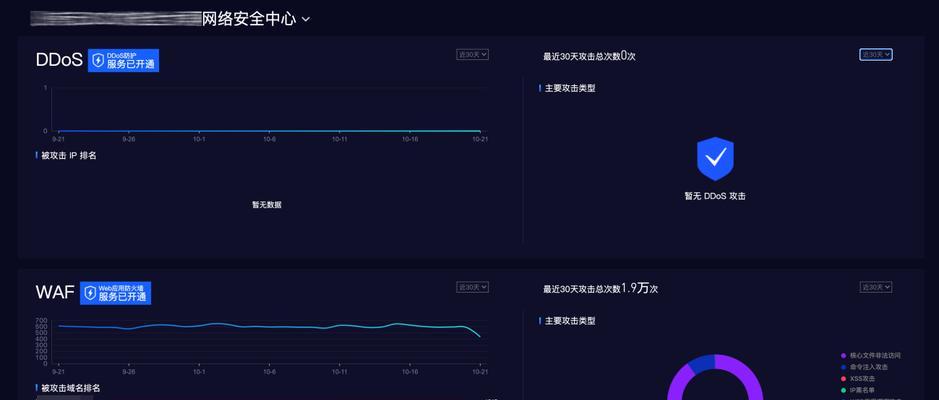This screenshot has height=400, width=939.
Task: Open 近30天 dropdown beside DDoS attack total
Action: [876, 54]
